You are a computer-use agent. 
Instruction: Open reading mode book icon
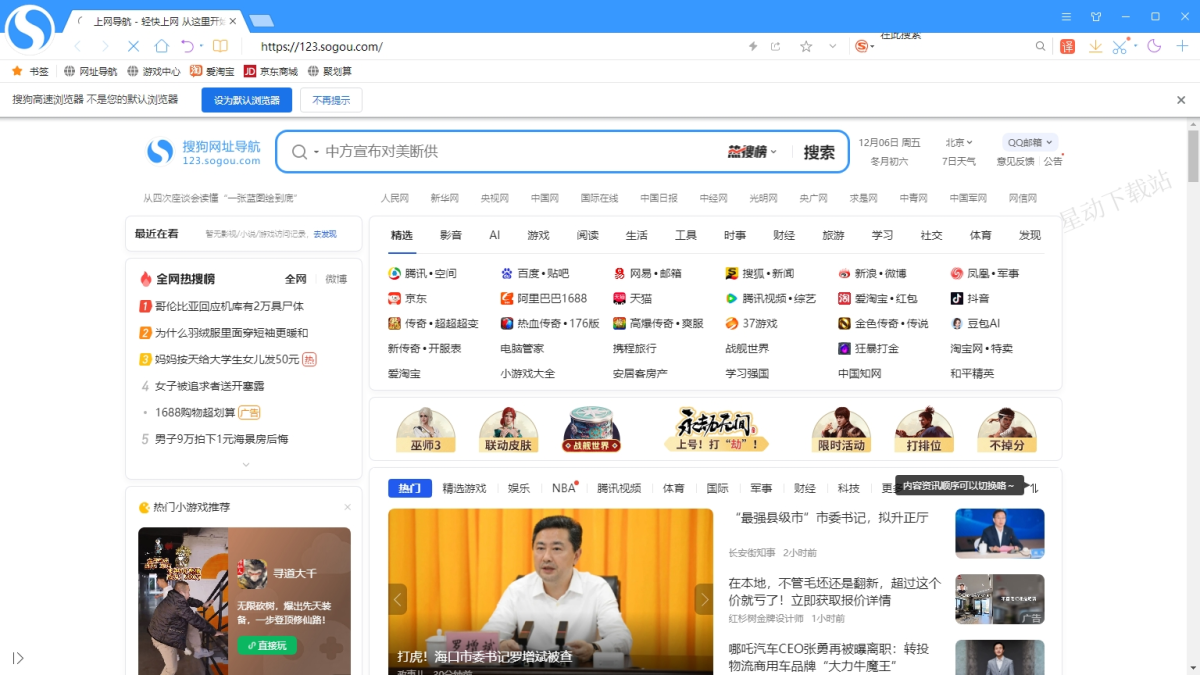[x=220, y=46]
